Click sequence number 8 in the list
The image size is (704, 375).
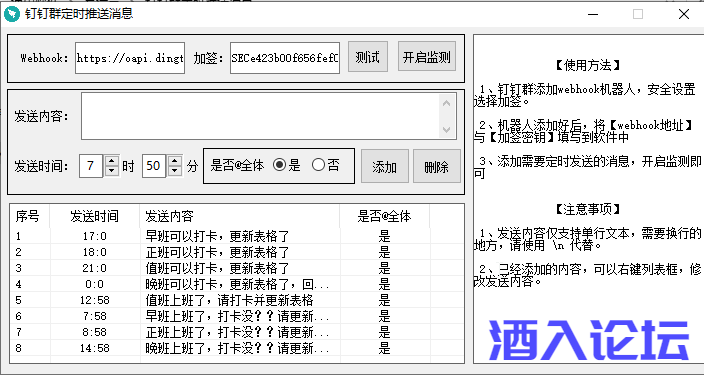(18, 349)
